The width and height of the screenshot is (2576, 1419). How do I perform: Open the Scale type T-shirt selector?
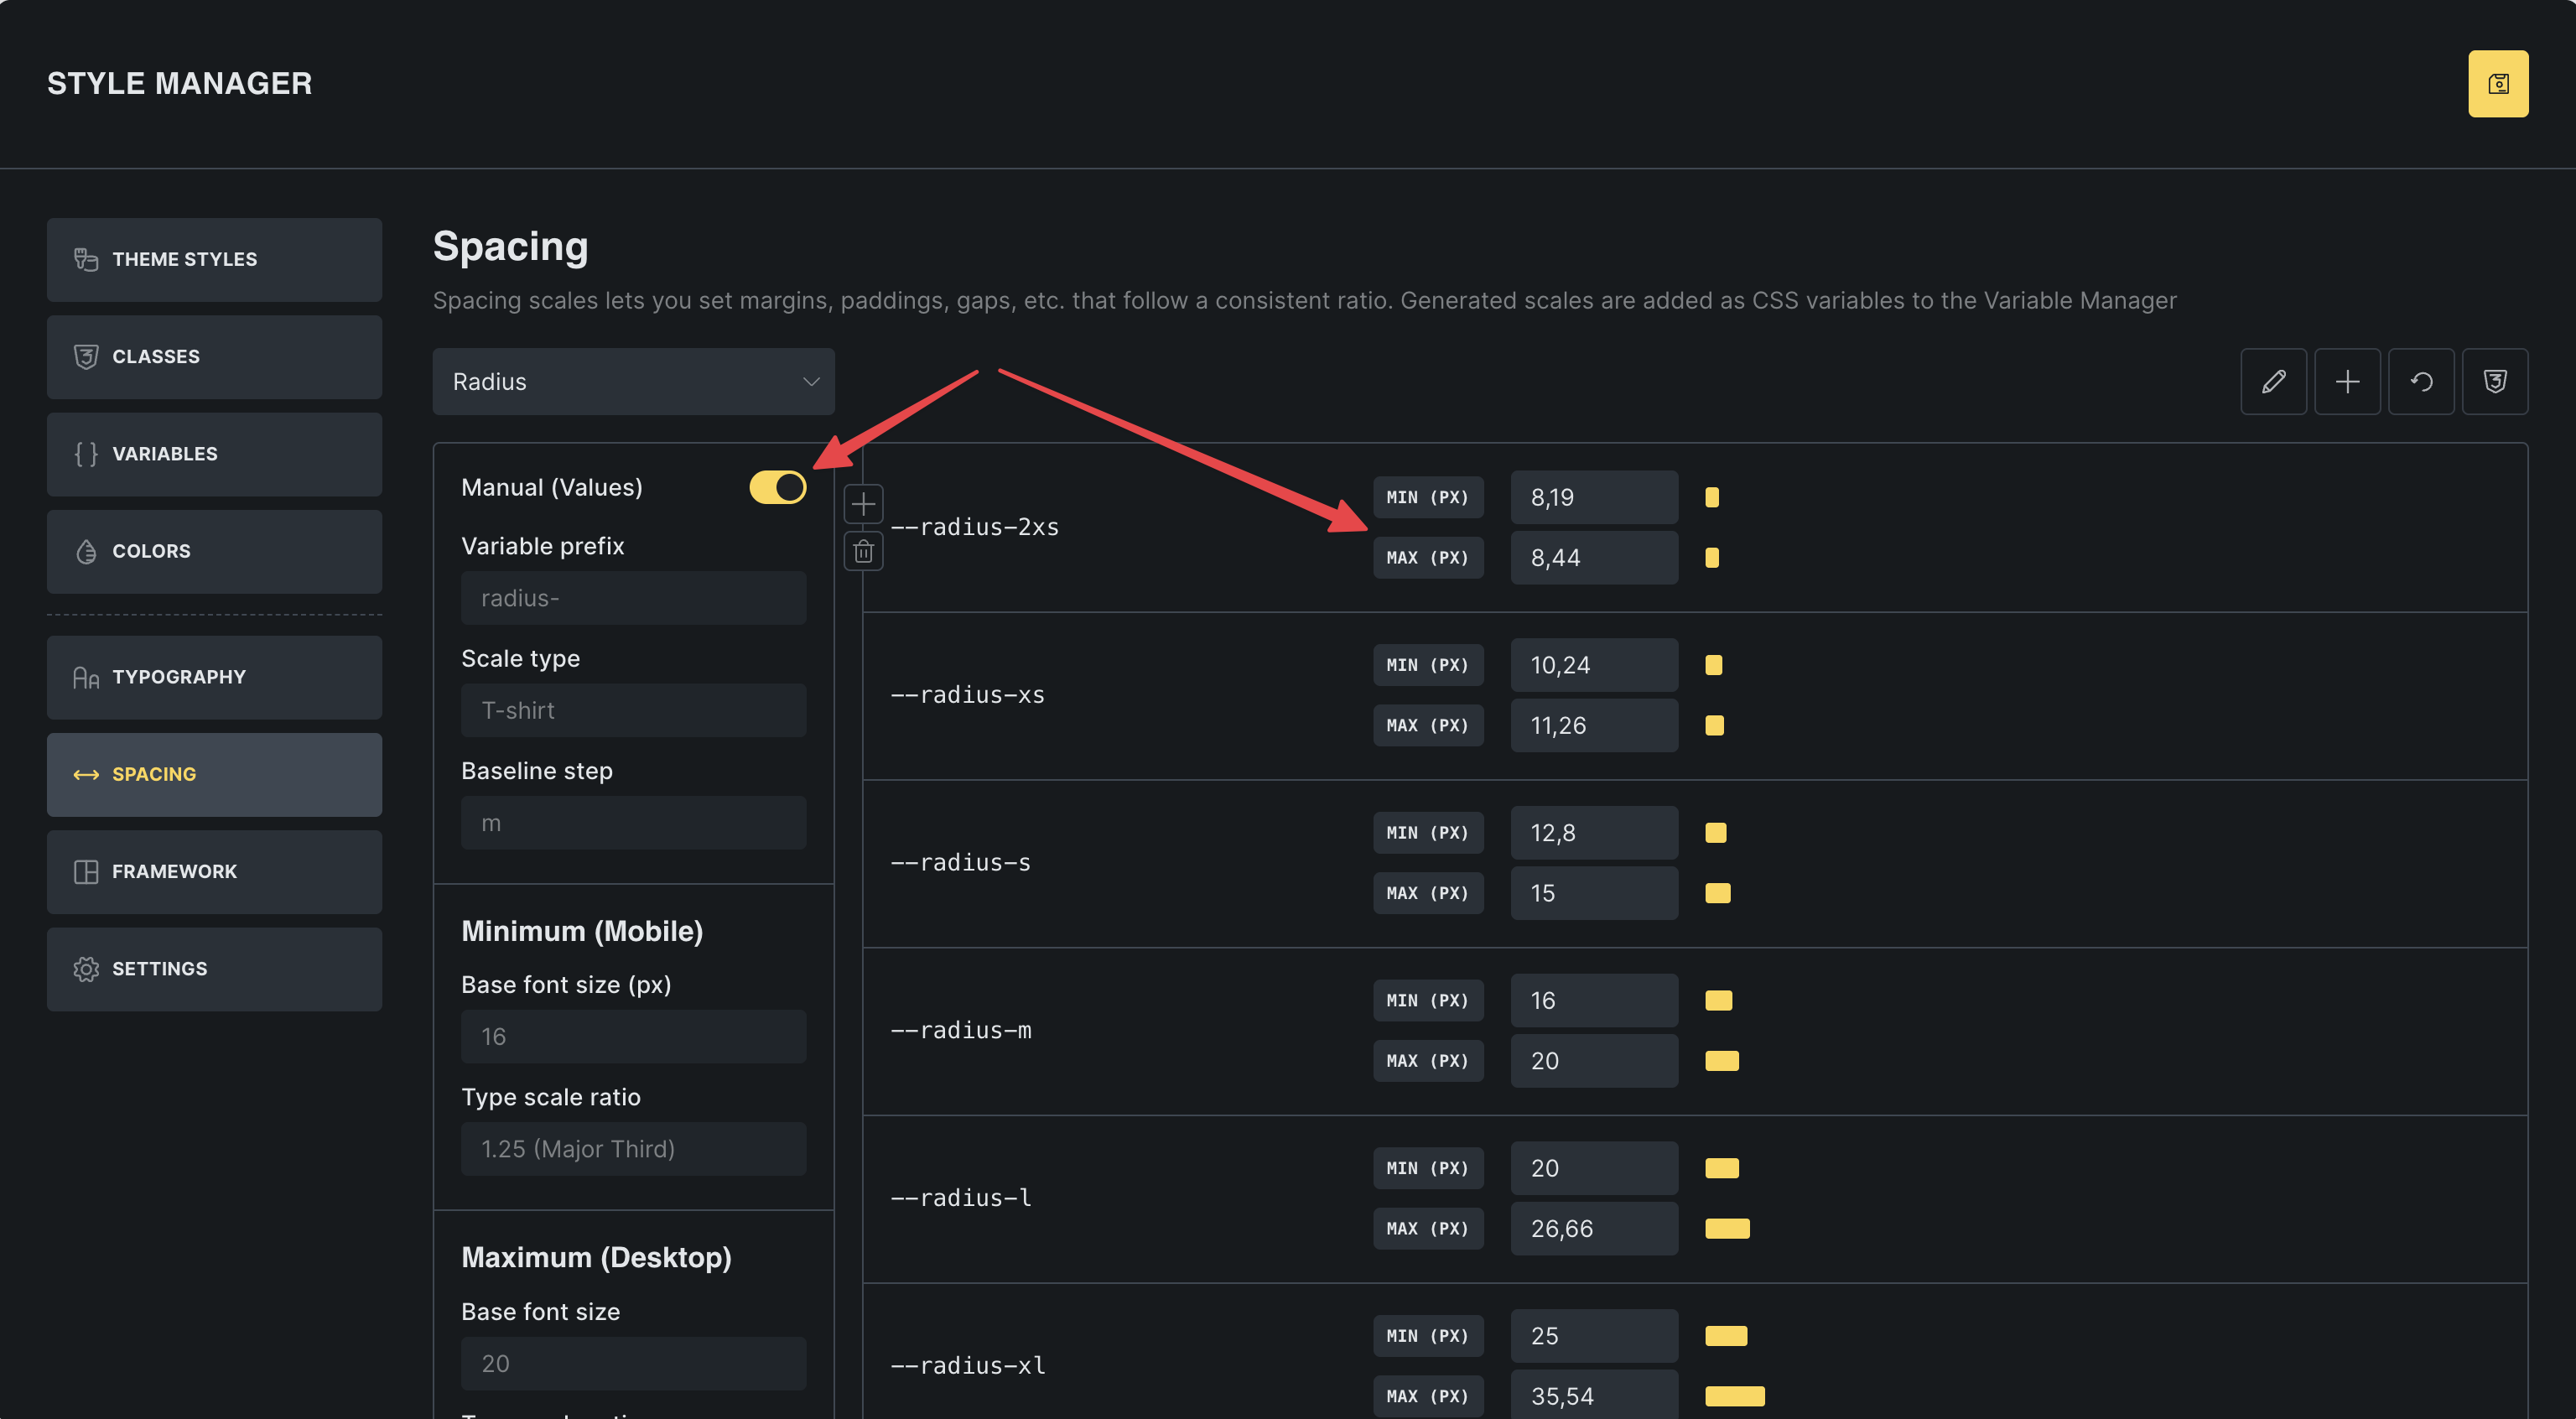(633, 710)
